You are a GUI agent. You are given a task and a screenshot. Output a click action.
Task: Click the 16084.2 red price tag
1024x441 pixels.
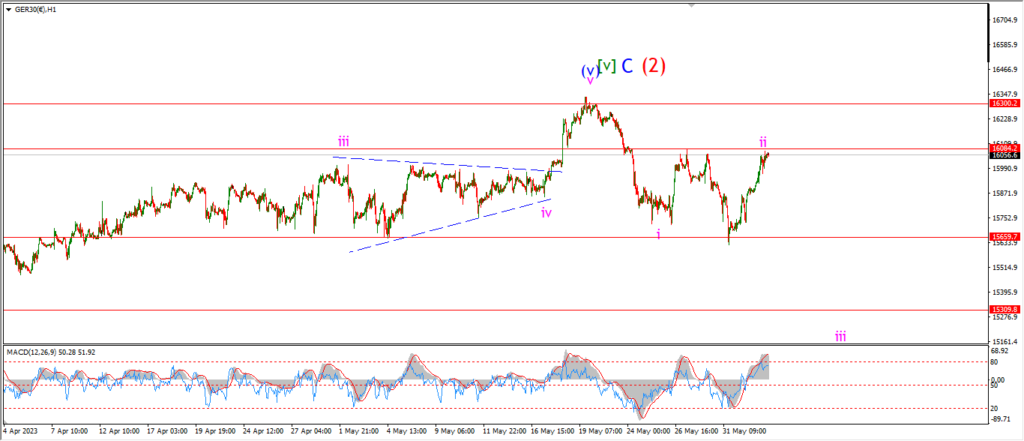pyautogui.click(x=1004, y=148)
